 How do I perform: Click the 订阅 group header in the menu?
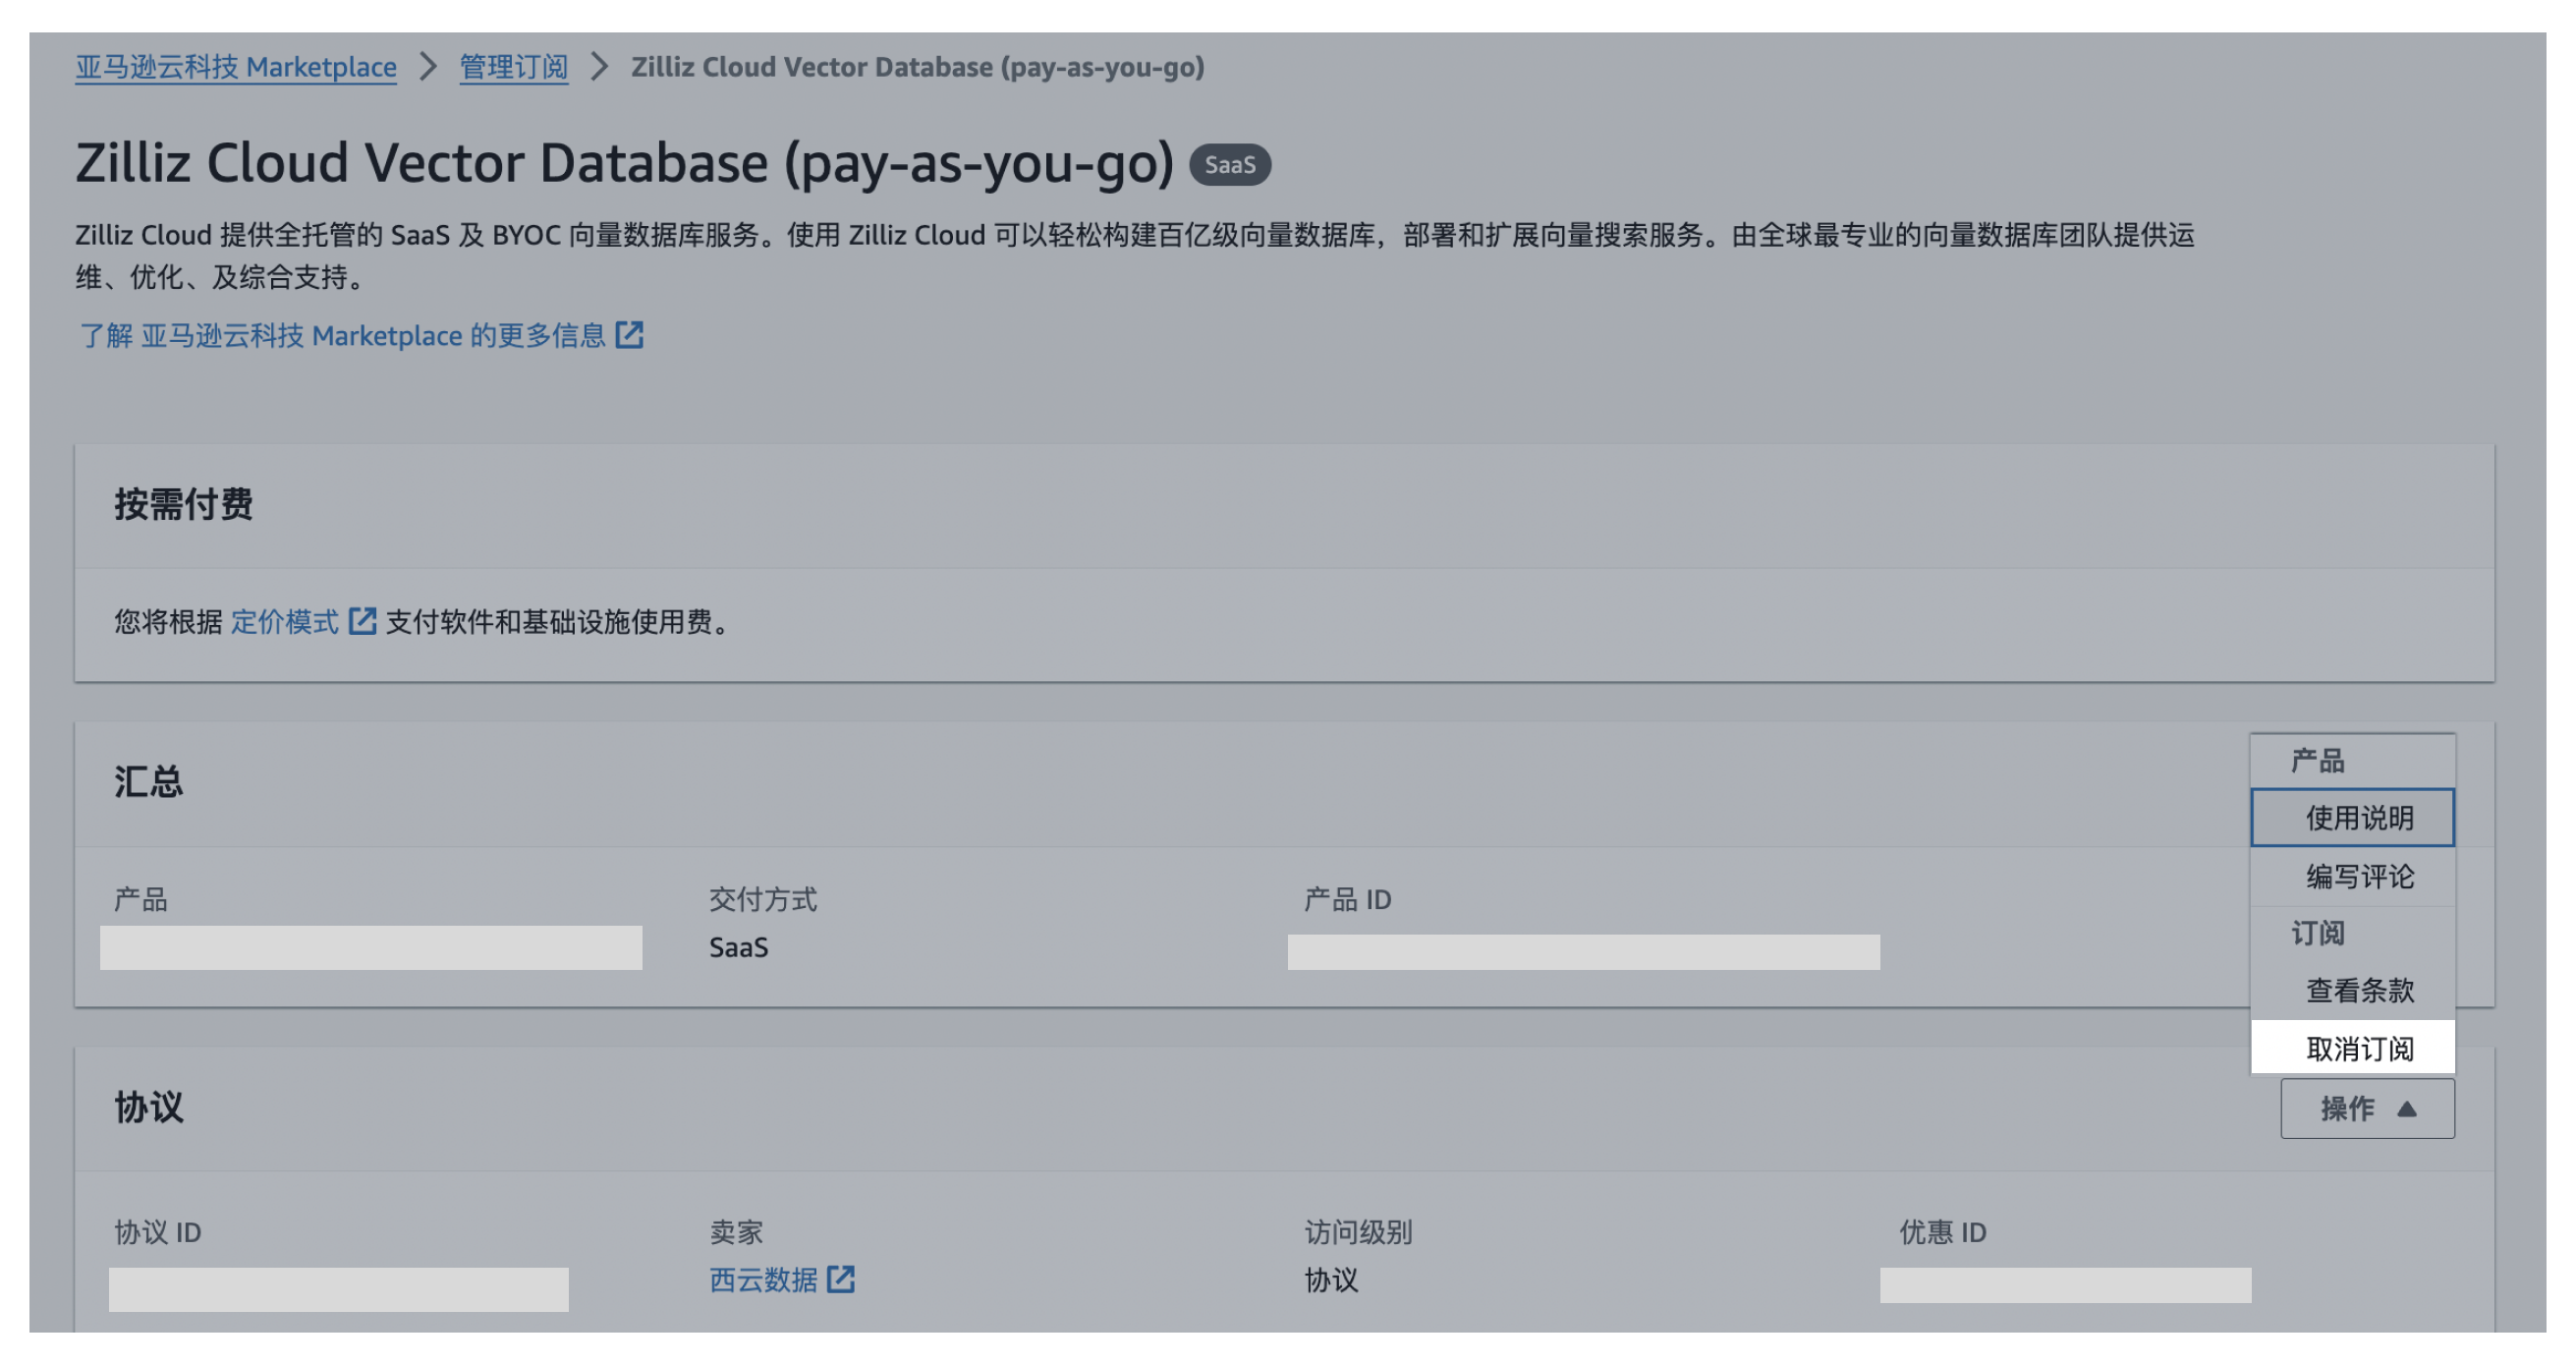pyautogui.click(x=2317, y=933)
